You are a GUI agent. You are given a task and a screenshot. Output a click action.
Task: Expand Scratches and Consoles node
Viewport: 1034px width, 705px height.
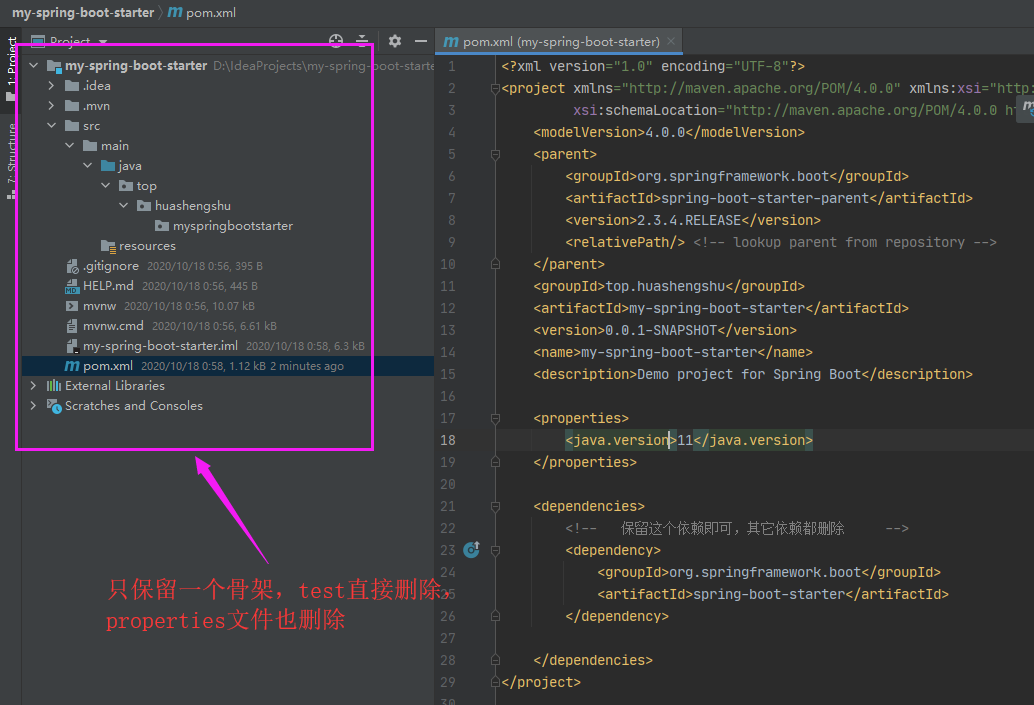click(x=34, y=406)
